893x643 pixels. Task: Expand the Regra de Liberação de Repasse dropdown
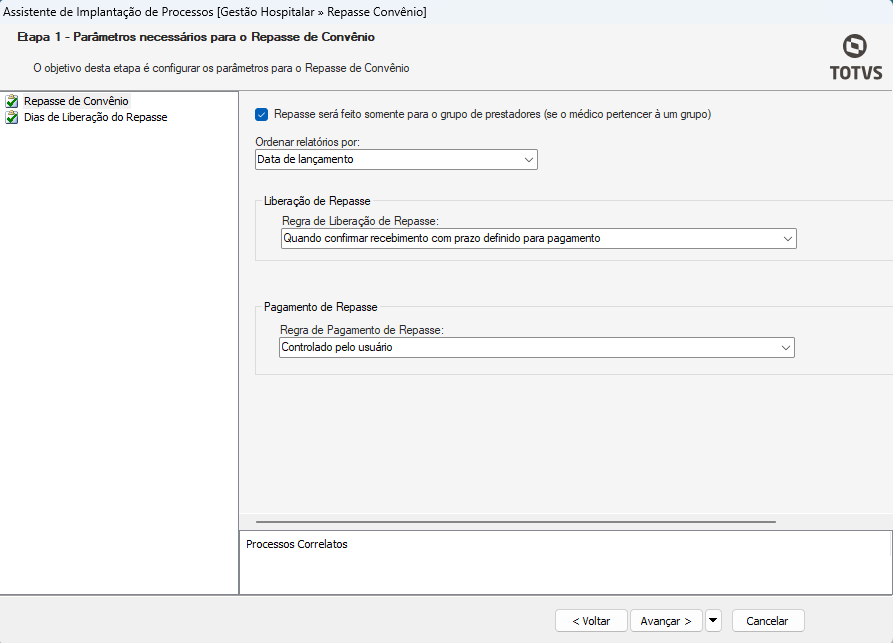click(787, 239)
